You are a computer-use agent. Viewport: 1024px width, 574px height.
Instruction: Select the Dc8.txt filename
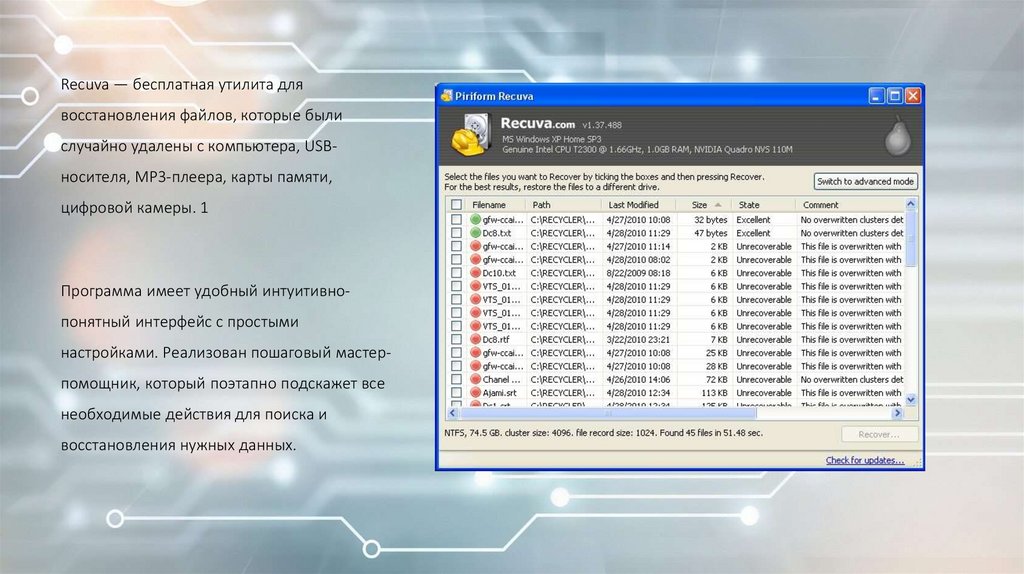[x=497, y=233]
